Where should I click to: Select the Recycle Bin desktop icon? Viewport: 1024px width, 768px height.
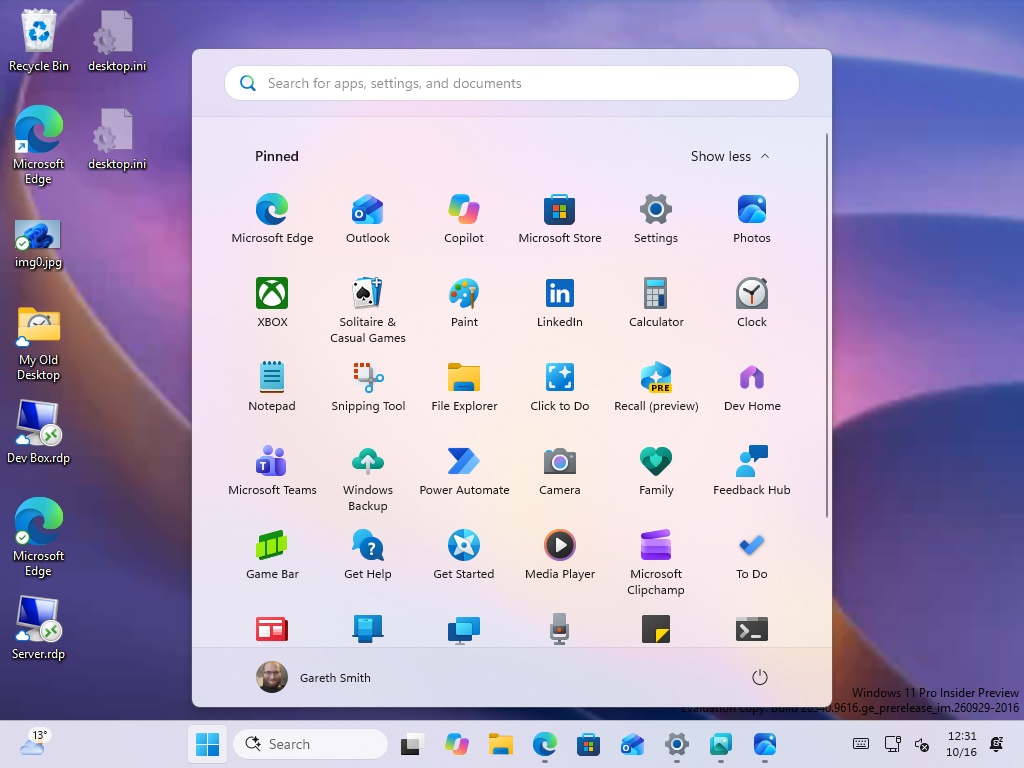click(x=39, y=40)
